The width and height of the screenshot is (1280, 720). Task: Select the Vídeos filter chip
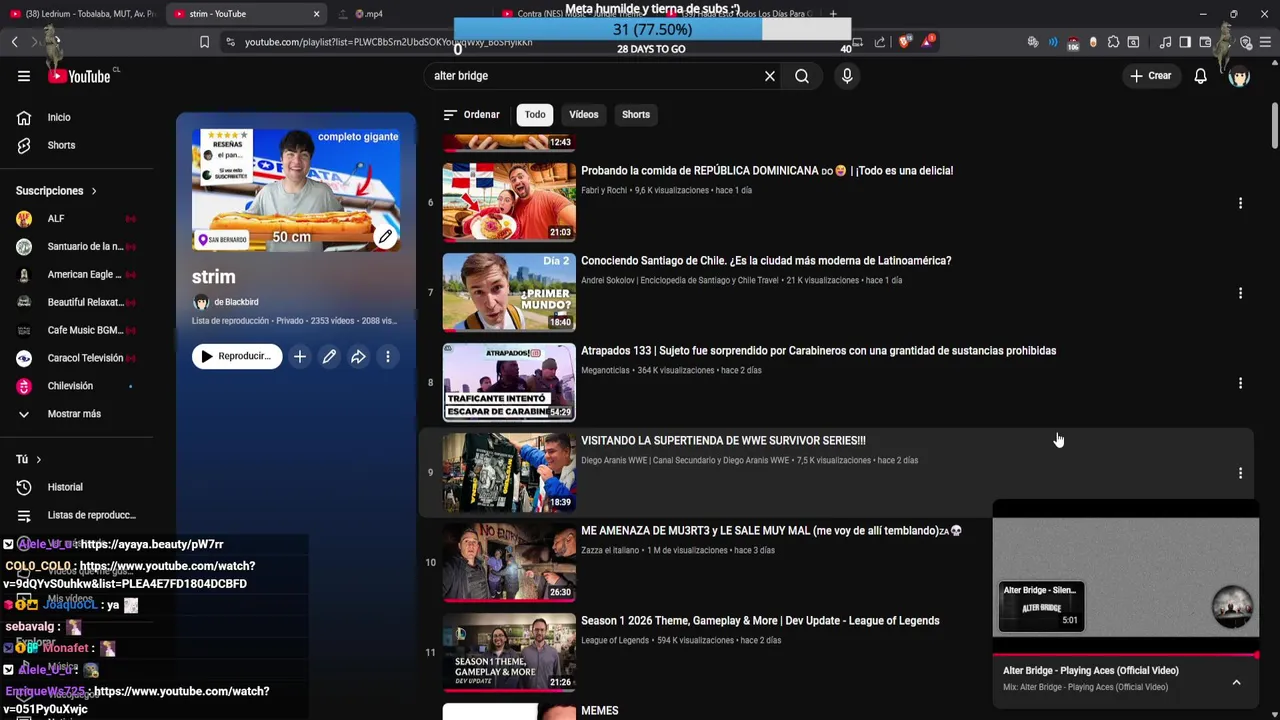pos(584,114)
